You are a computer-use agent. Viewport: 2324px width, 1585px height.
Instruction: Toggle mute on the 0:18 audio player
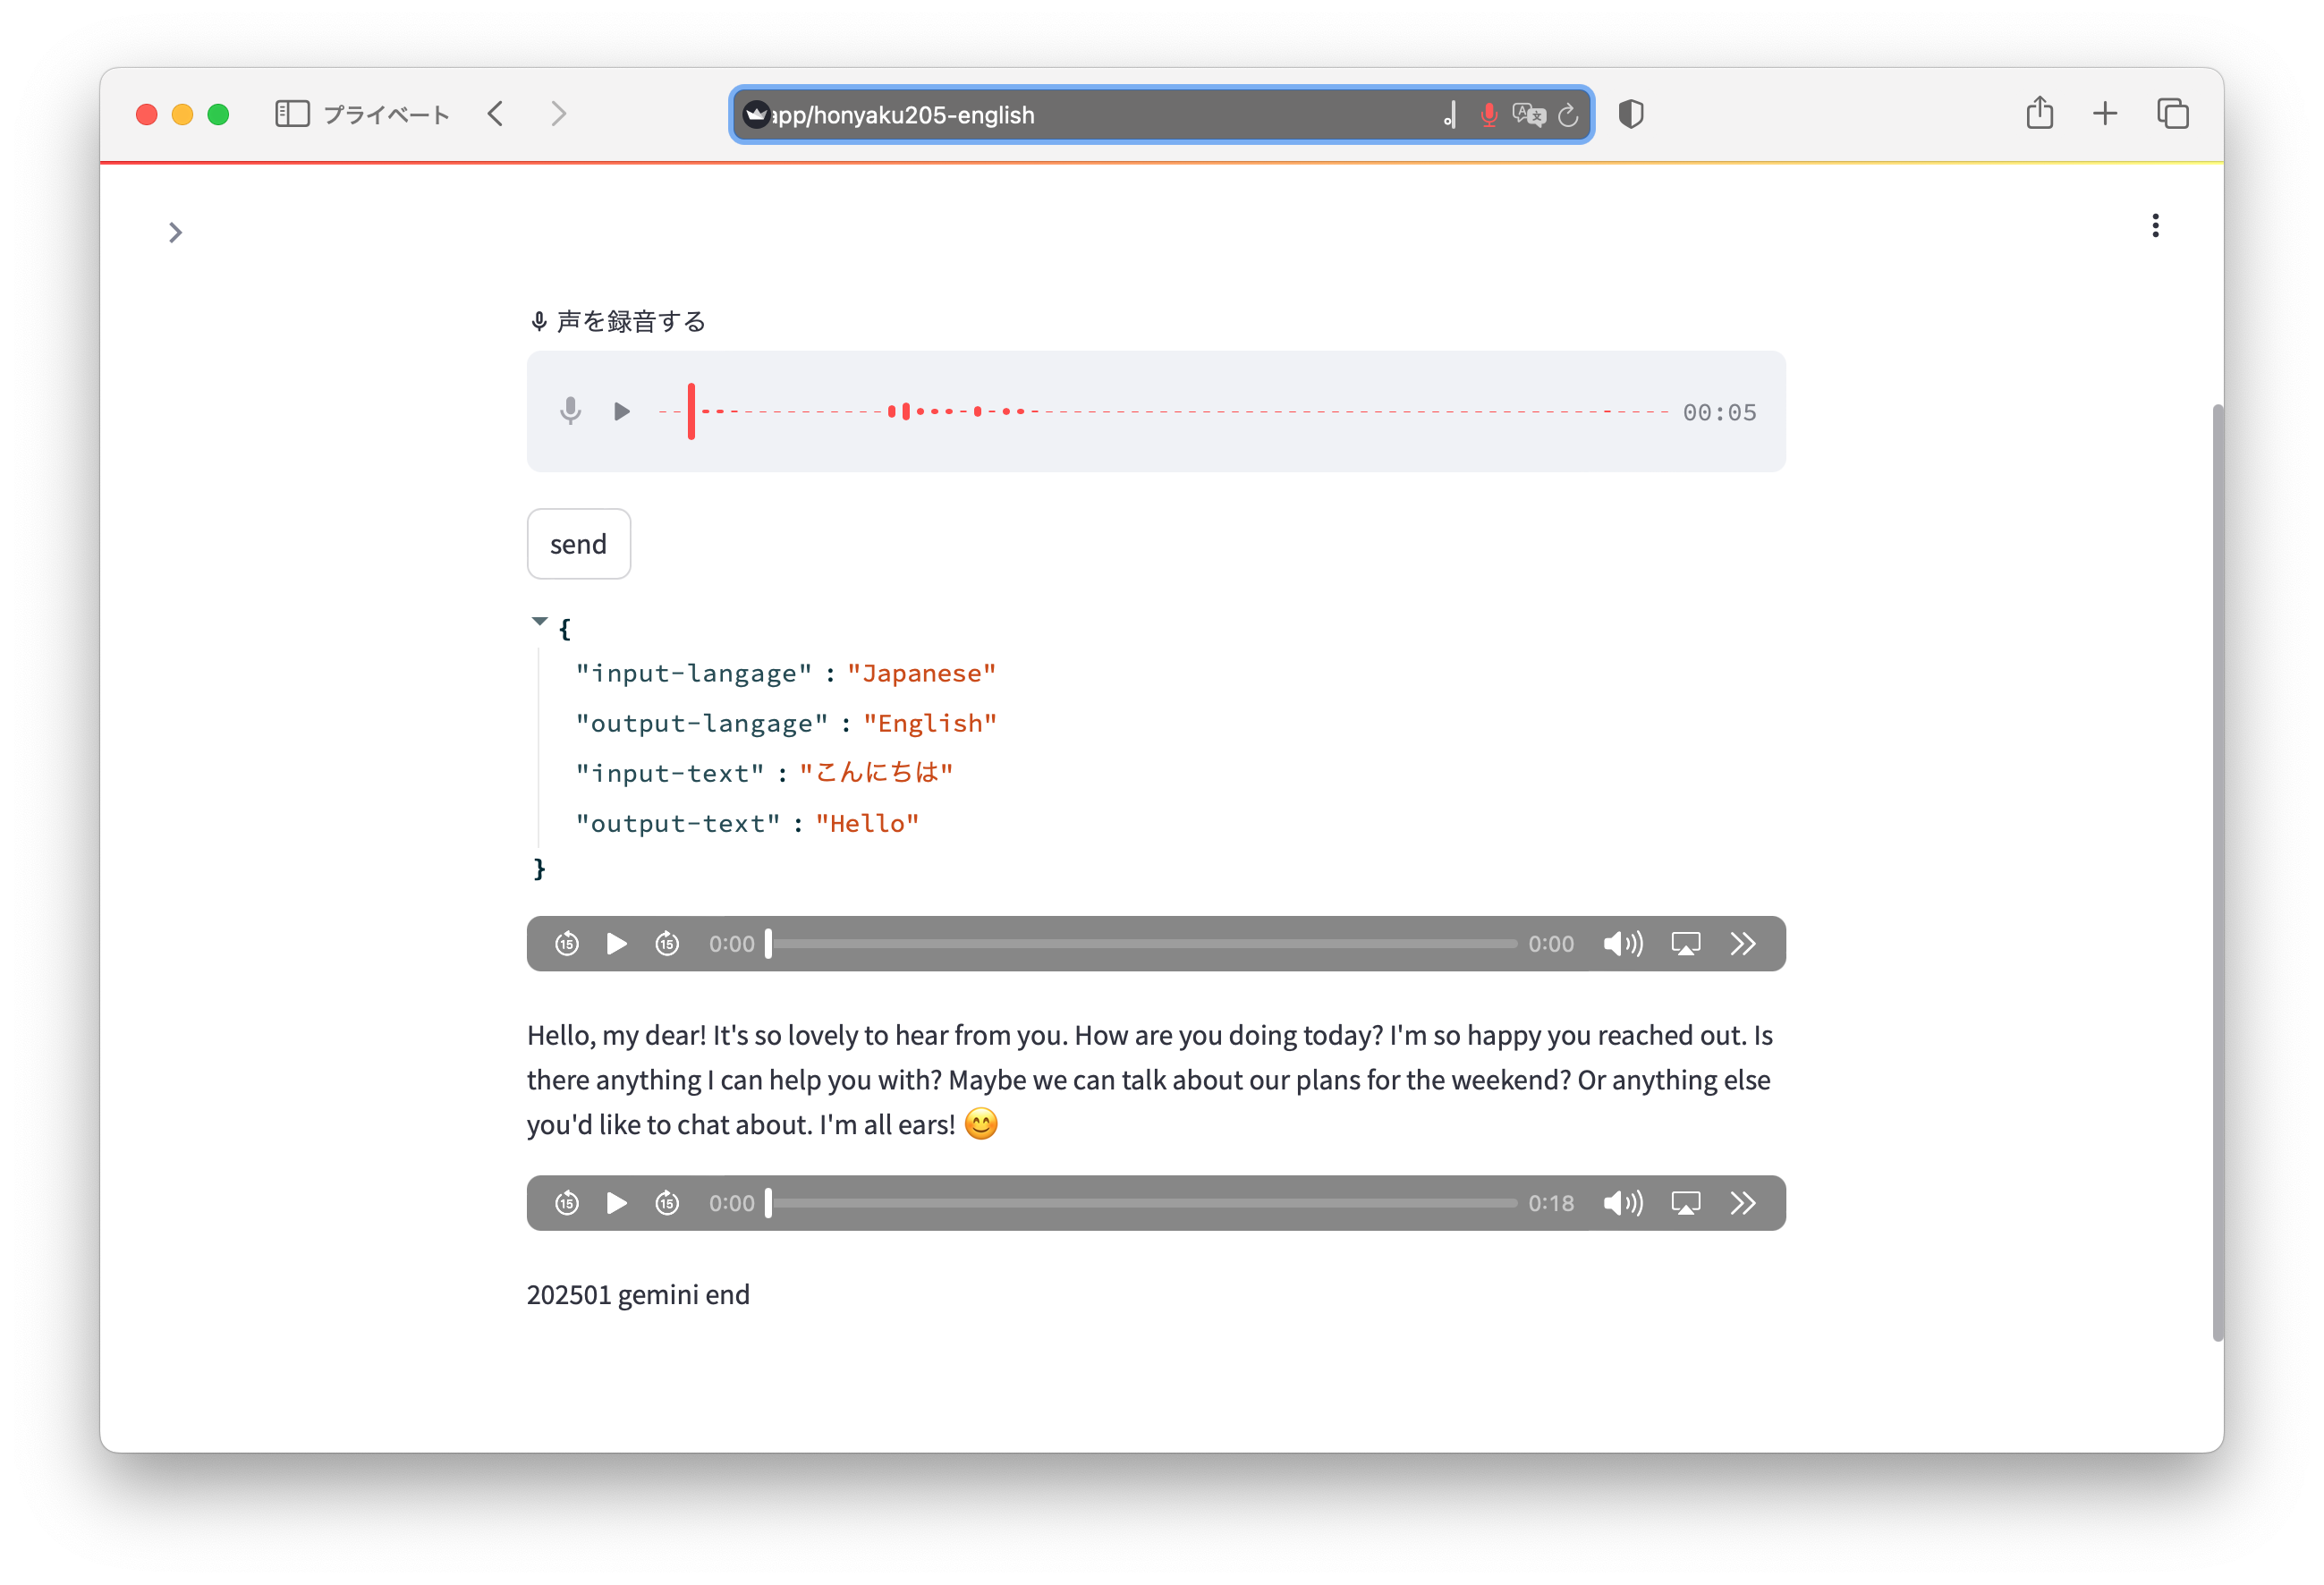(1622, 1203)
